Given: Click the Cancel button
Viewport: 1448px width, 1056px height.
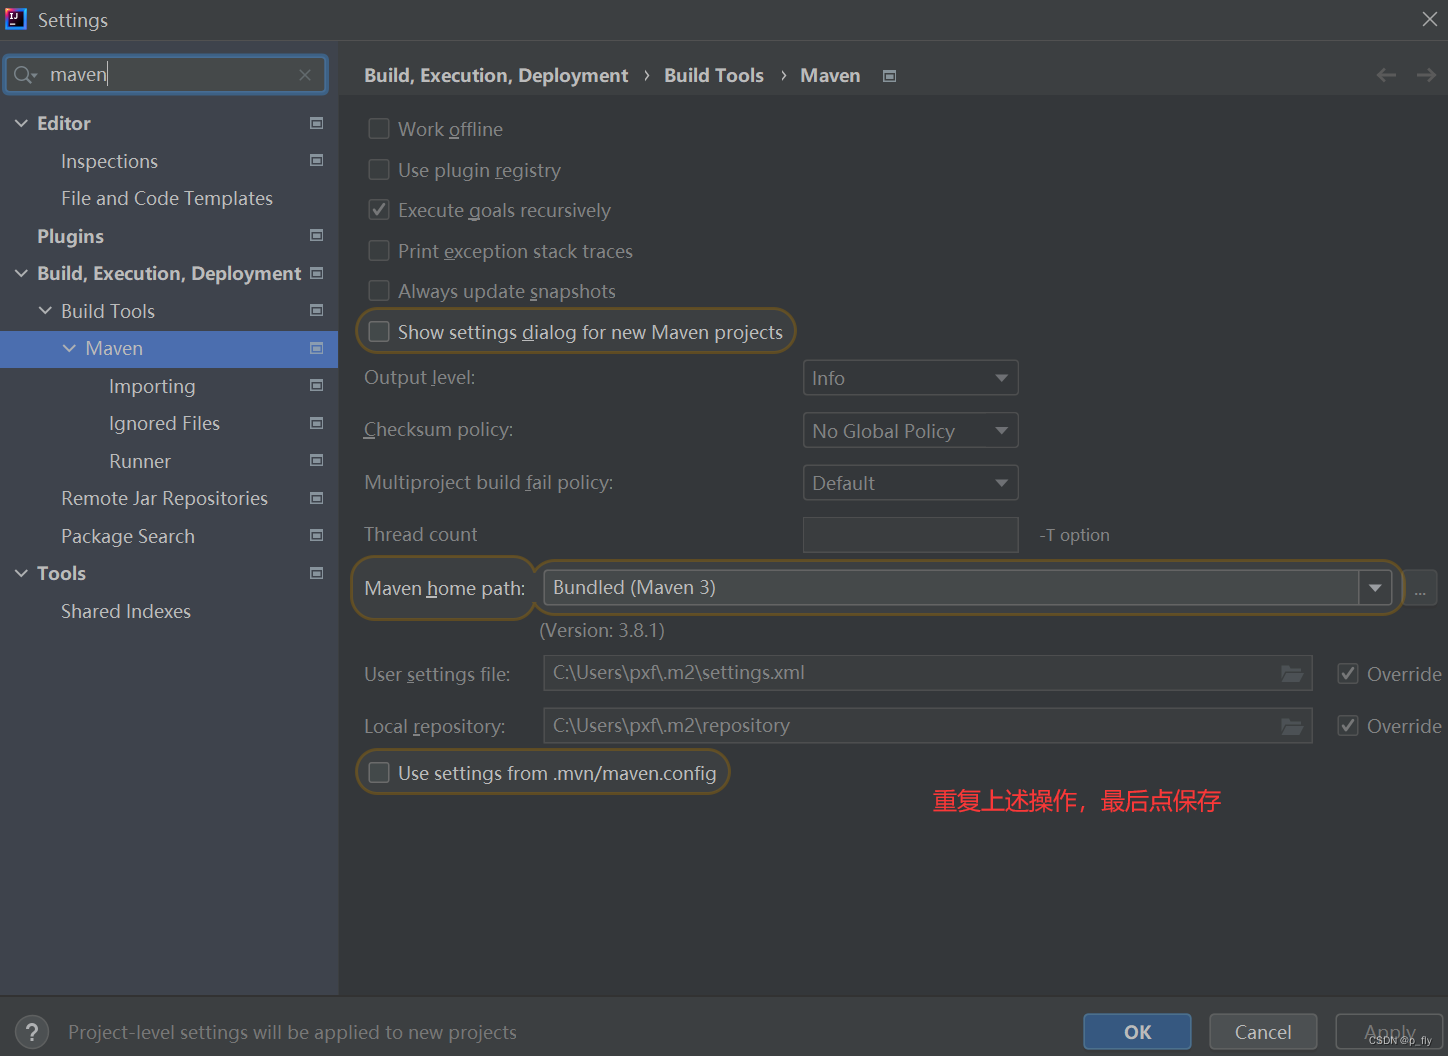Looking at the screenshot, I should (x=1263, y=1032).
